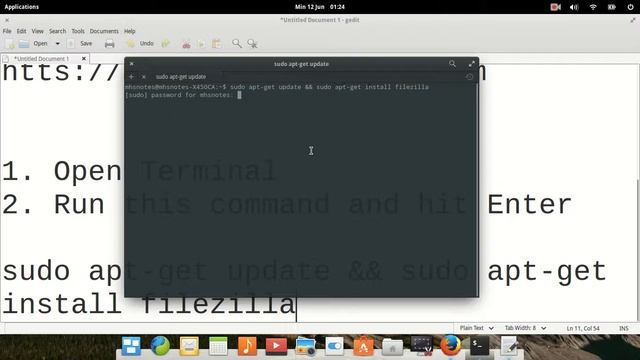The image size is (640, 360).
Task: Expand the Open recent files arrow
Action: (x=58, y=44)
